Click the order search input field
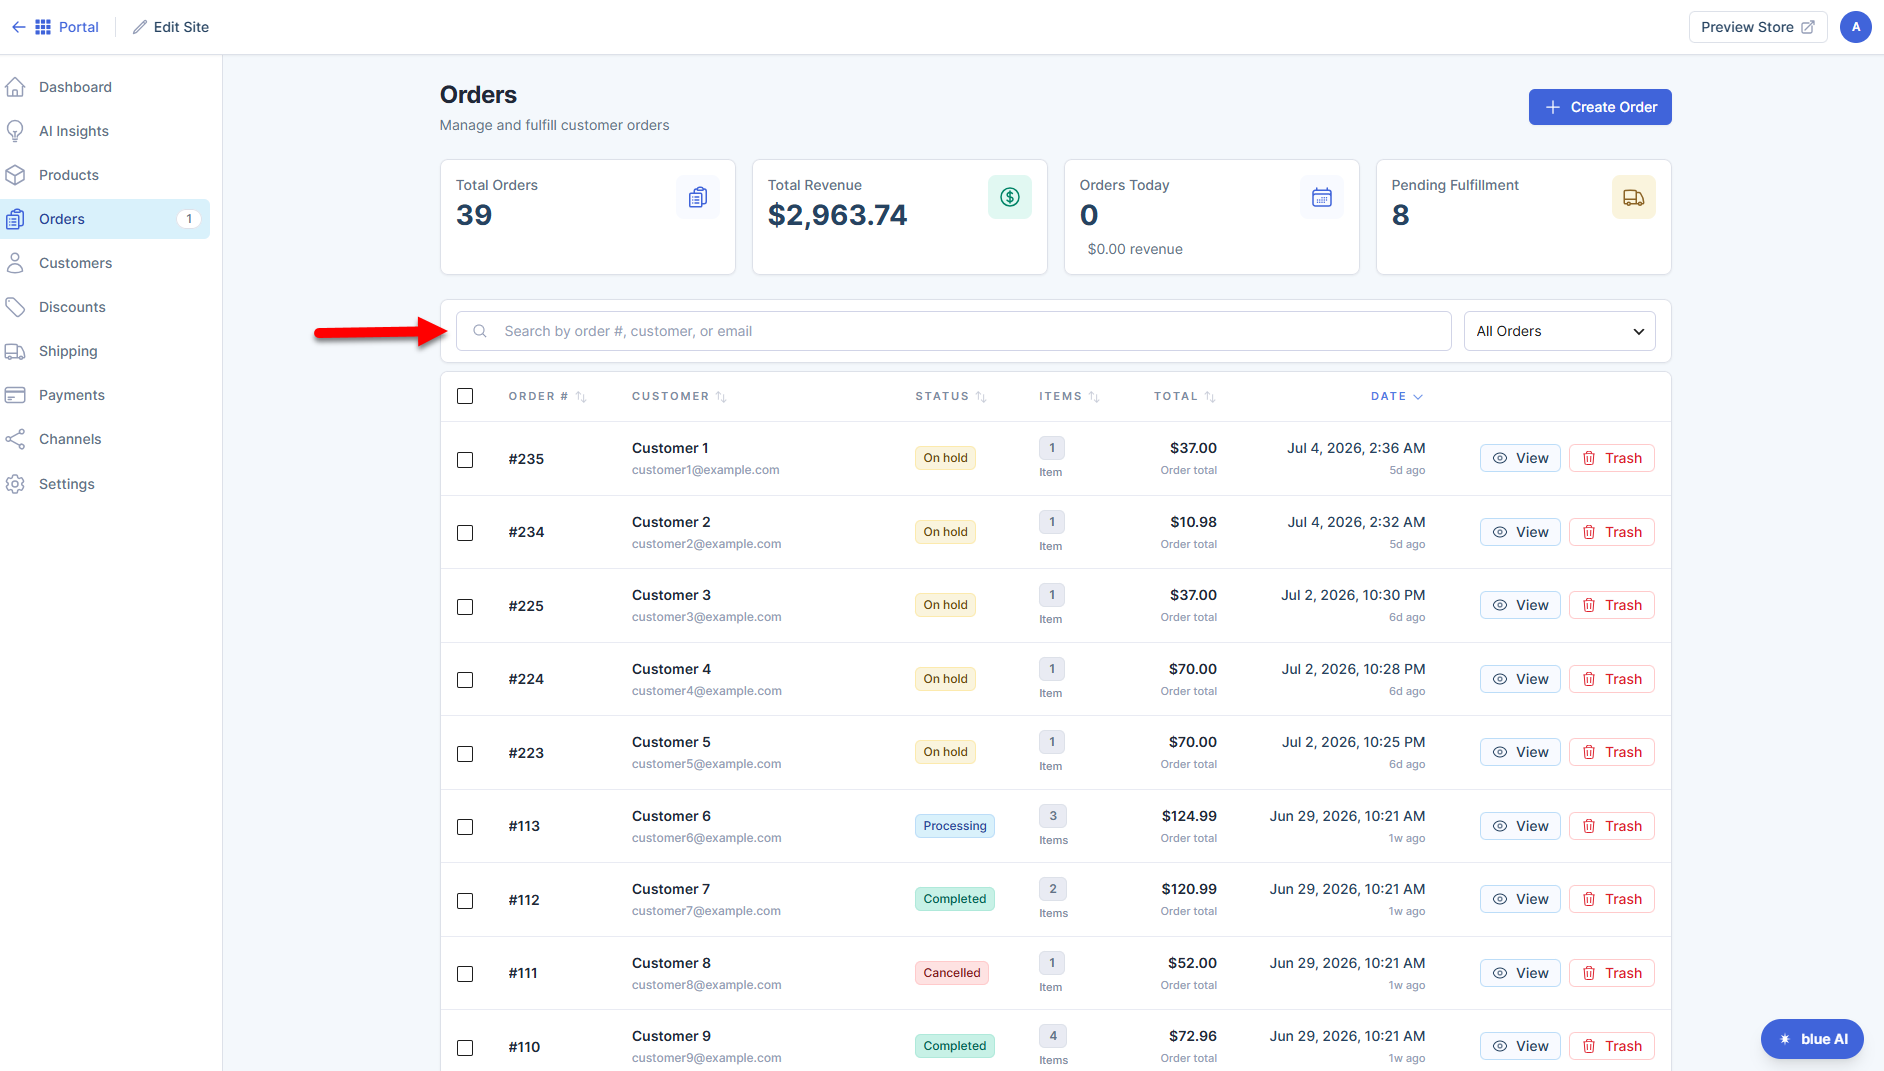1884x1071 pixels. point(953,331)
